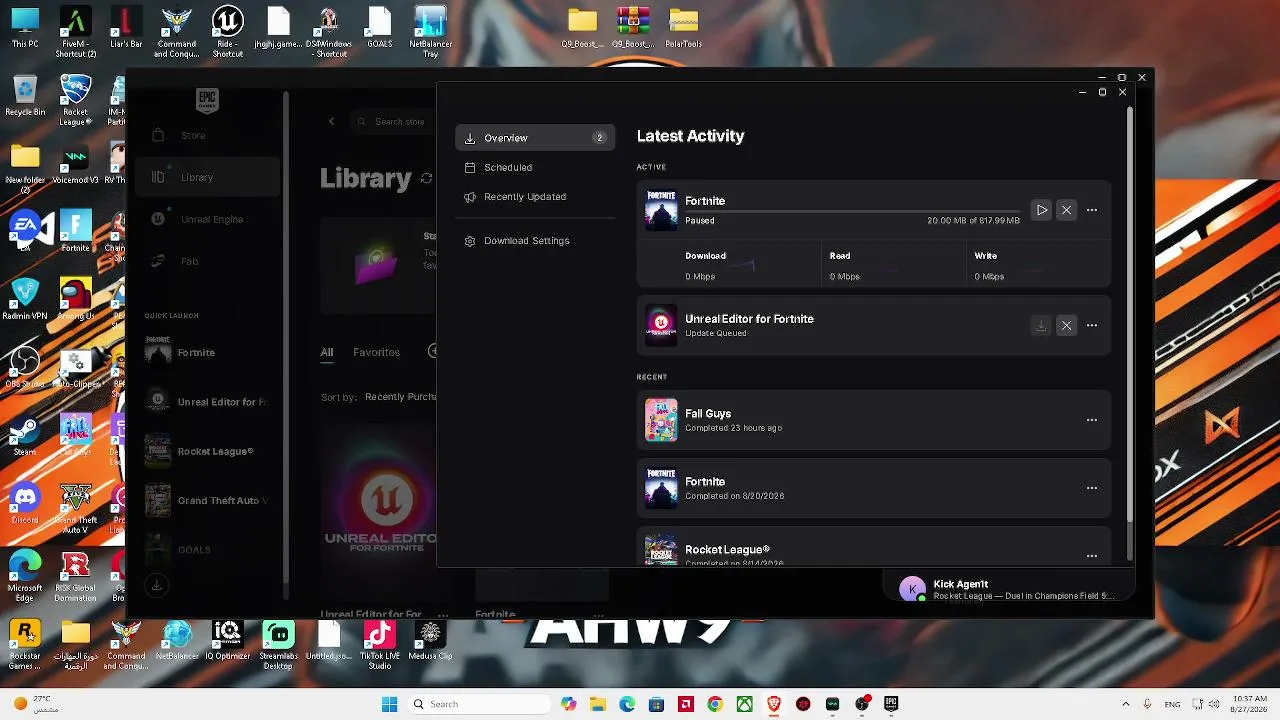Cancel the Fortnite download
This screenshot has height=720, width=1280.
click(1066, 210)
